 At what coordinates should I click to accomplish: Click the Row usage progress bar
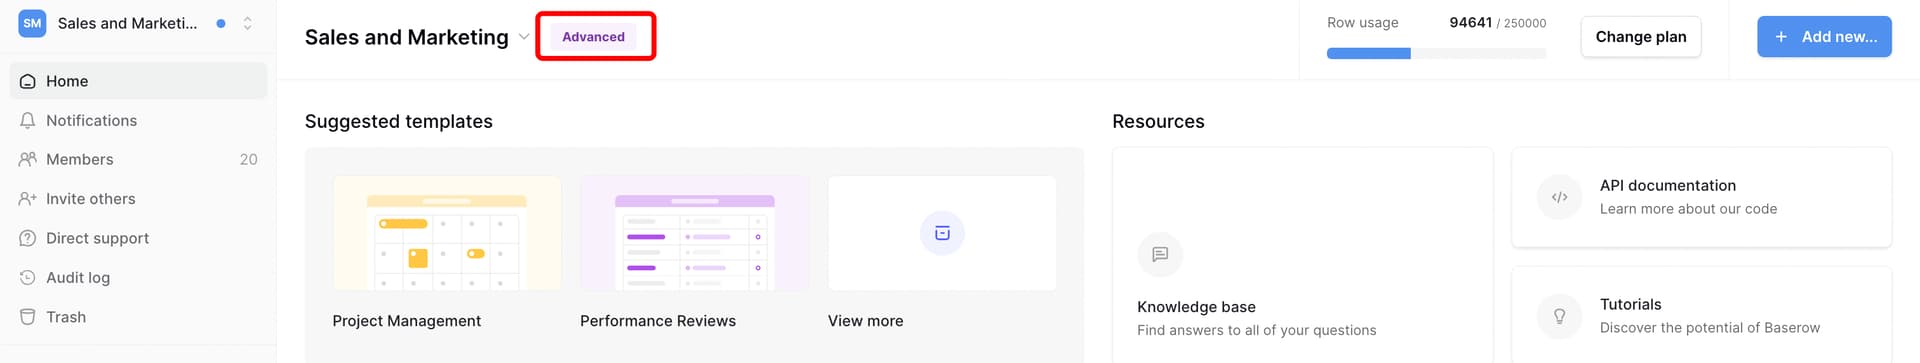pyautogui.click(x=1436, y=53)
